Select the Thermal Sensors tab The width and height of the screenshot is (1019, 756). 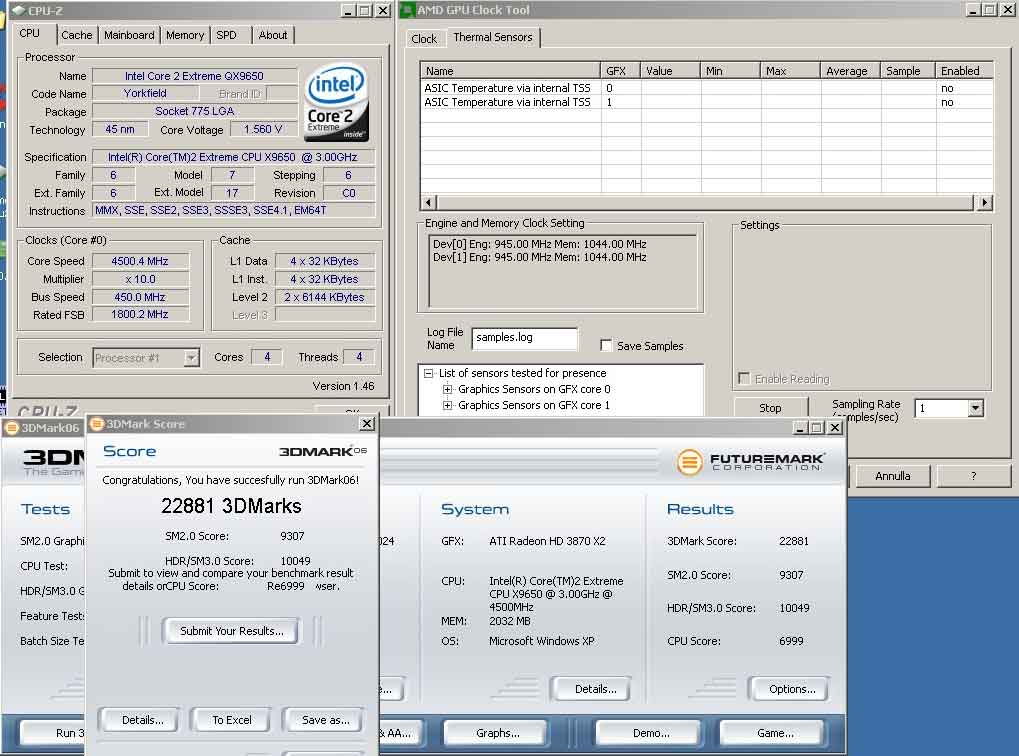493,37
